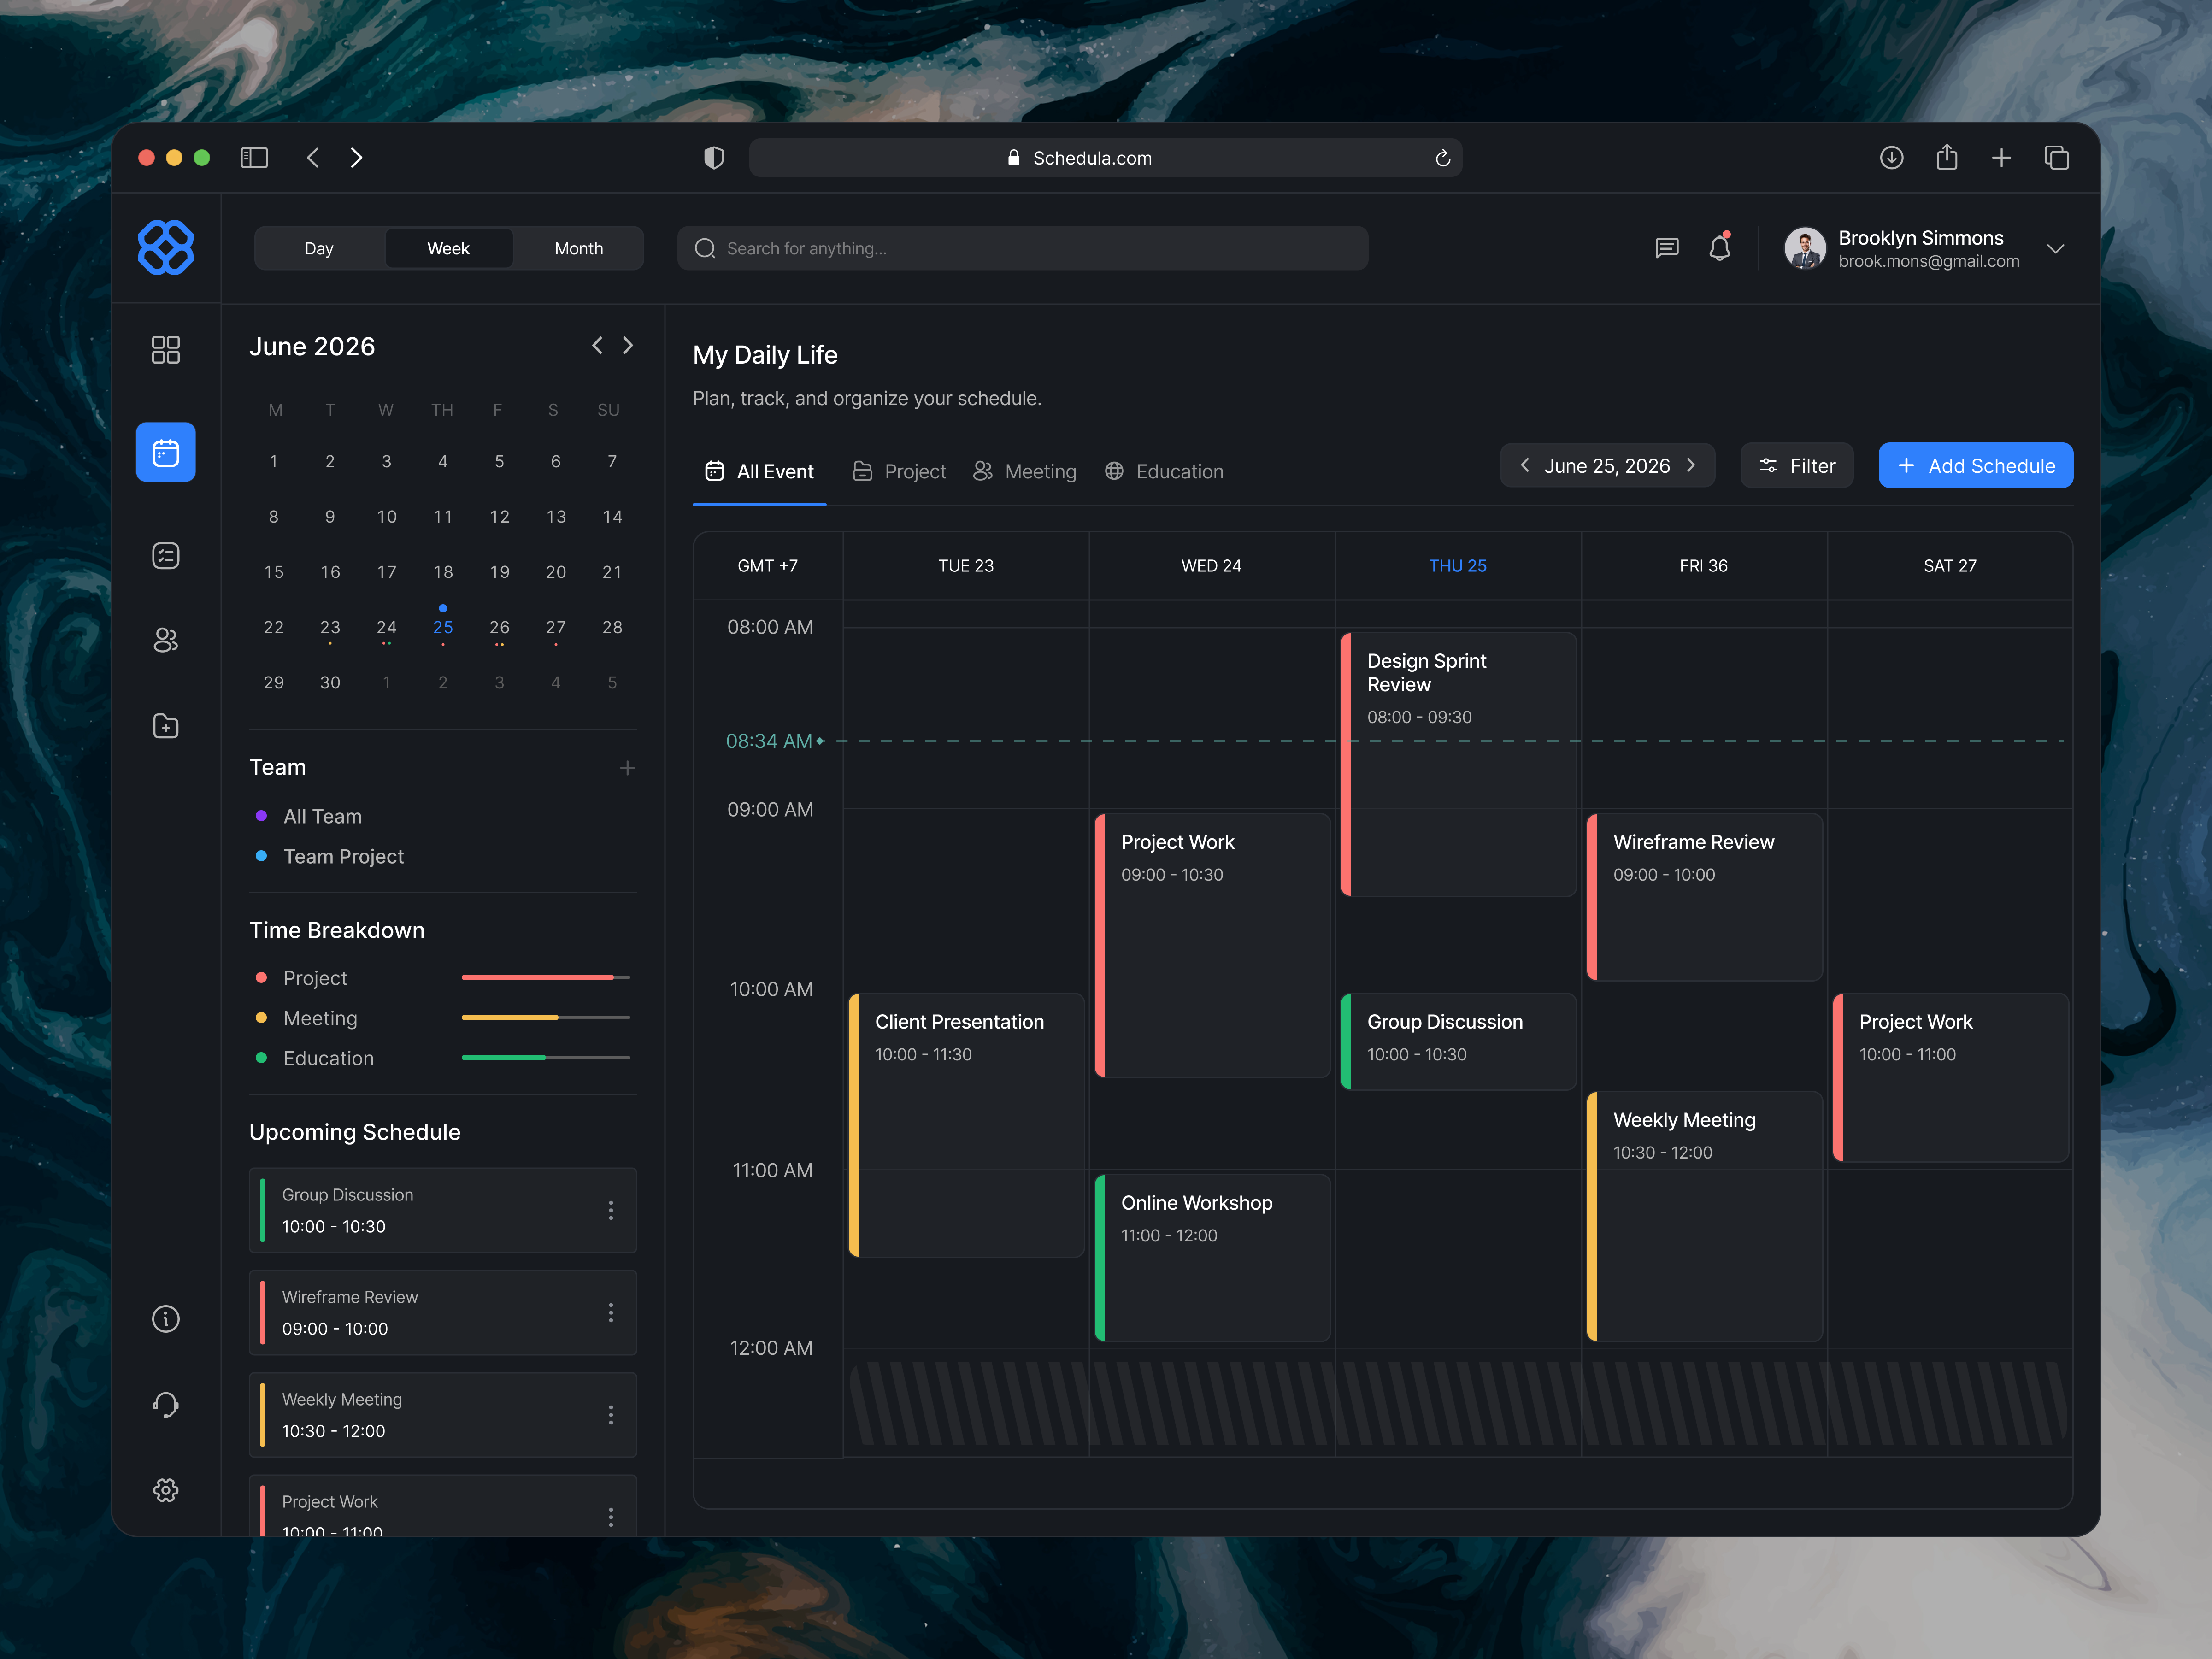Open the Team members icon in sidebar
The width and height of the screenshot is (2212, 1659).
coord(166,641)
